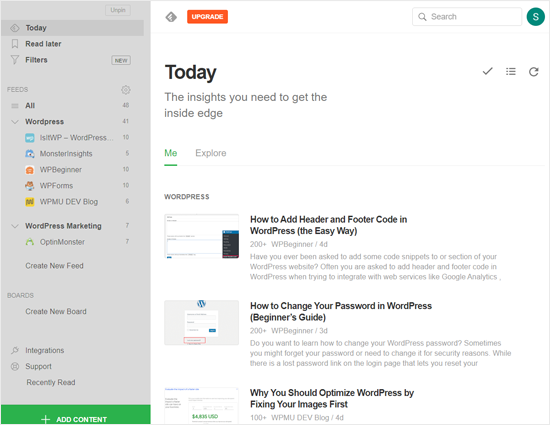This screenshot has width=550, height=425.
Task: Click the green ADD CONTENT button
Action: coord(76,415)
